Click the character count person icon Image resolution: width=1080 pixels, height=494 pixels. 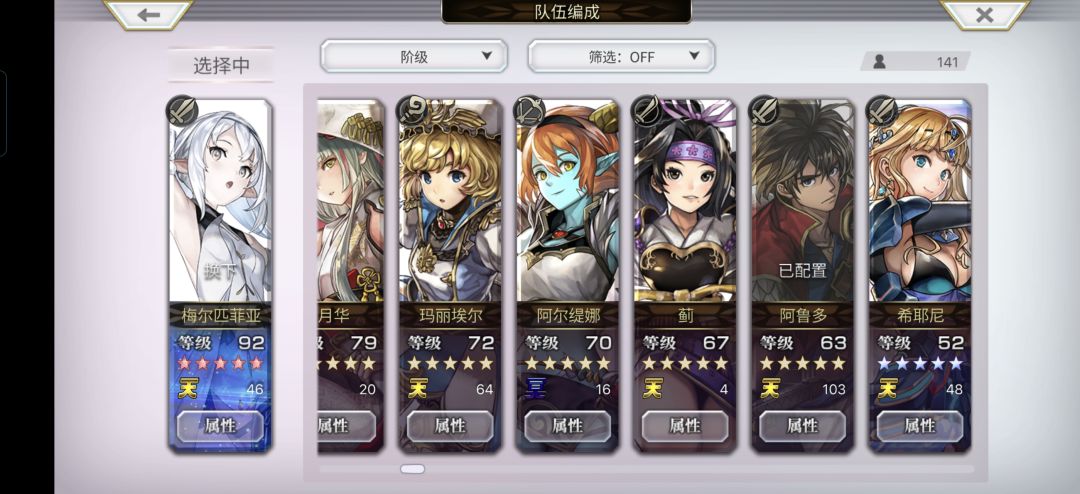pos(879,62)
